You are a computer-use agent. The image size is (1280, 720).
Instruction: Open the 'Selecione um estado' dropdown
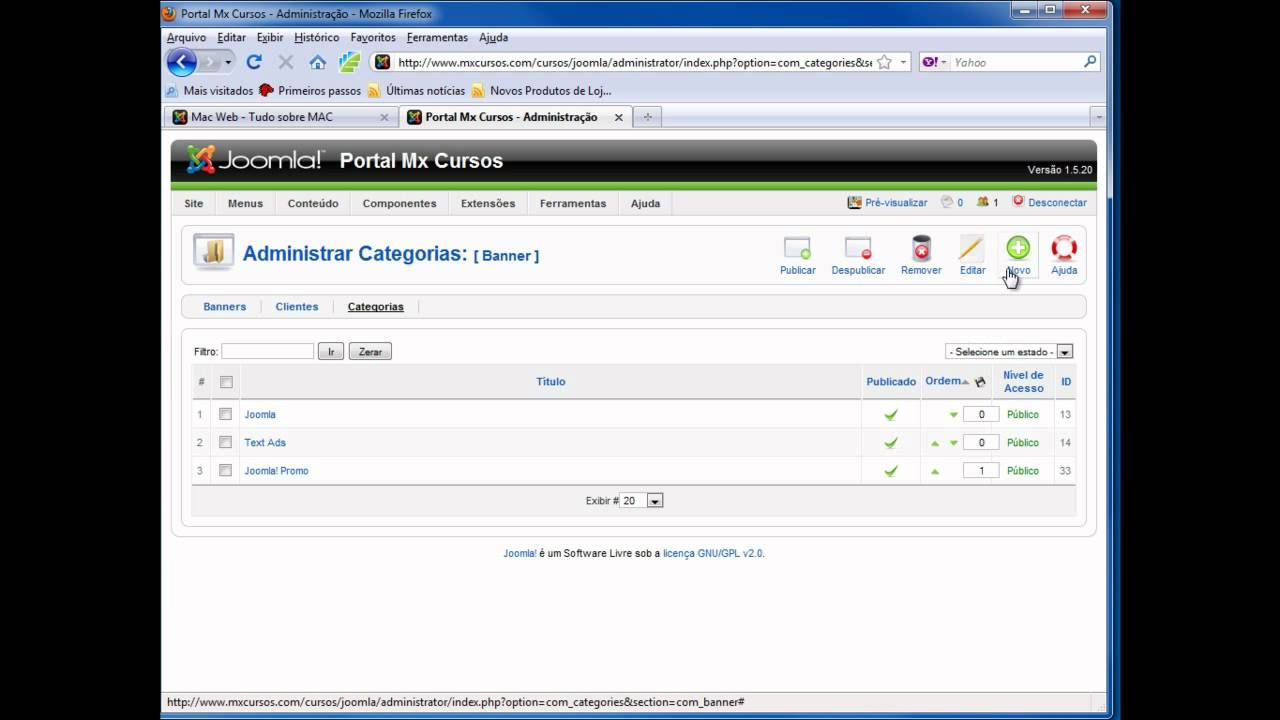1008,352
